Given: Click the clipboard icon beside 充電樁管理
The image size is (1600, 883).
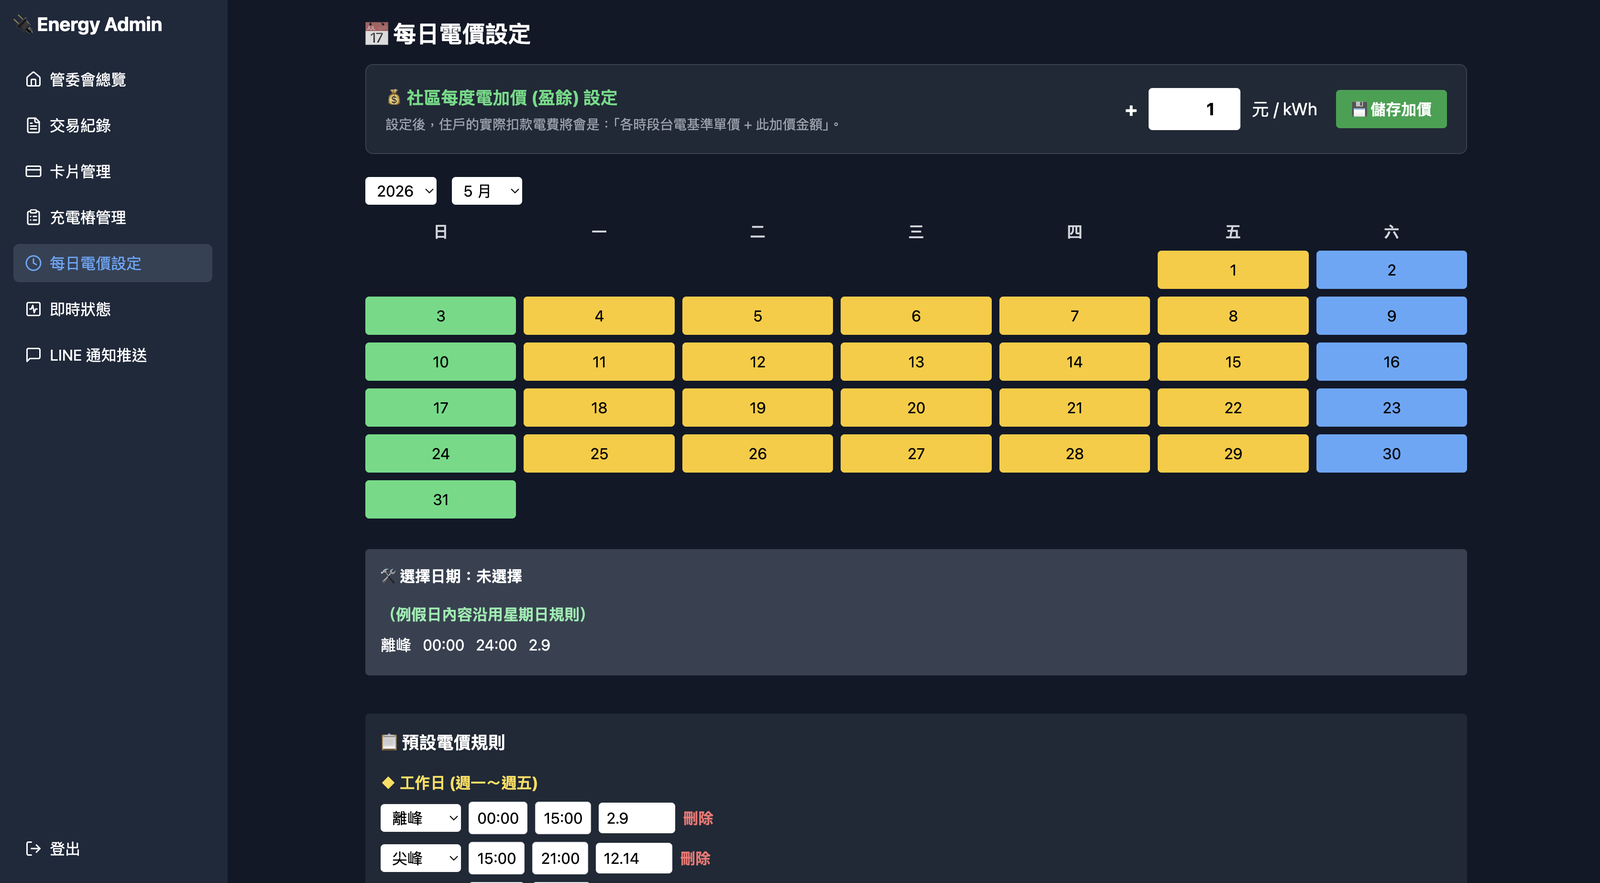Looking at the screenshot, I should click(33, 217).
